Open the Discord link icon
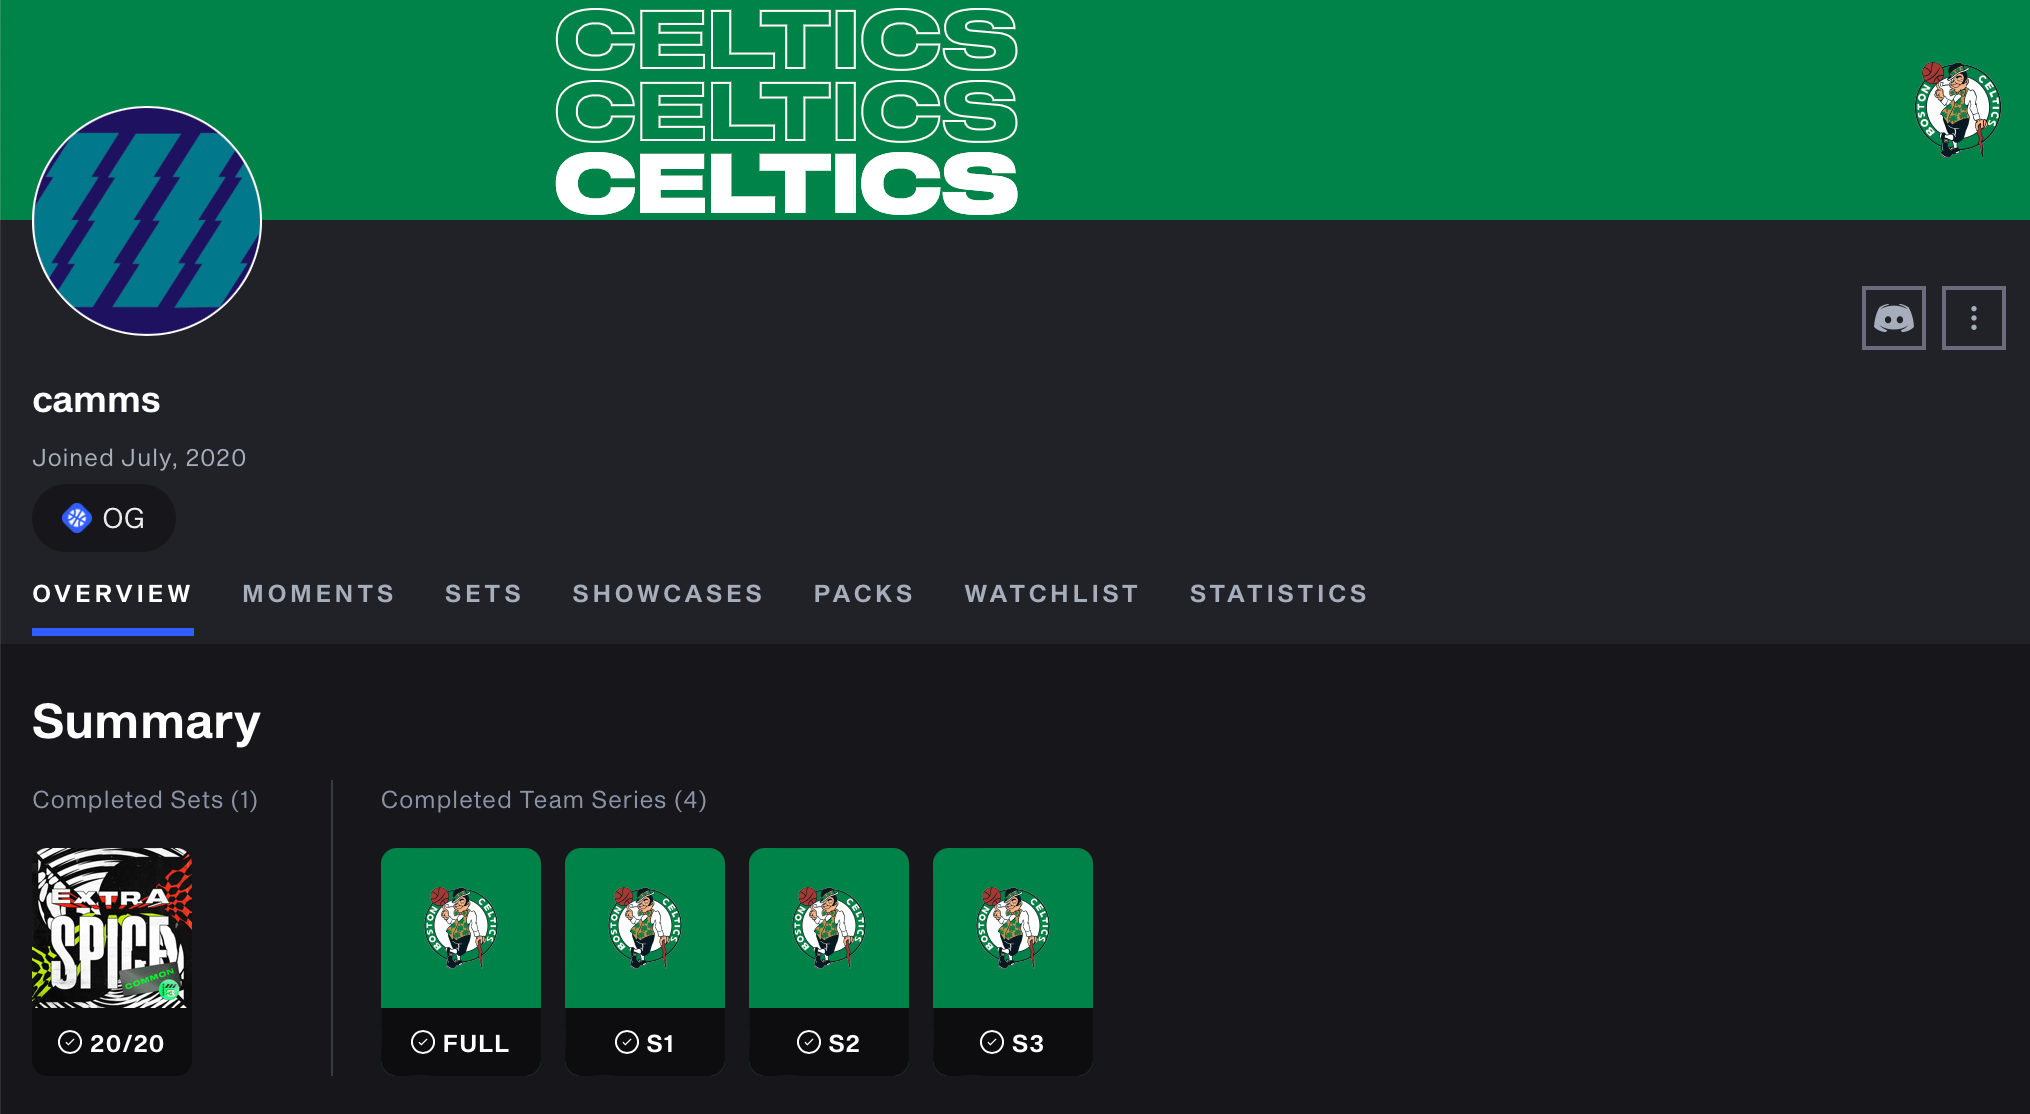The height and width of the screenshot is (1114, 2030). (x=1893, y=318)
